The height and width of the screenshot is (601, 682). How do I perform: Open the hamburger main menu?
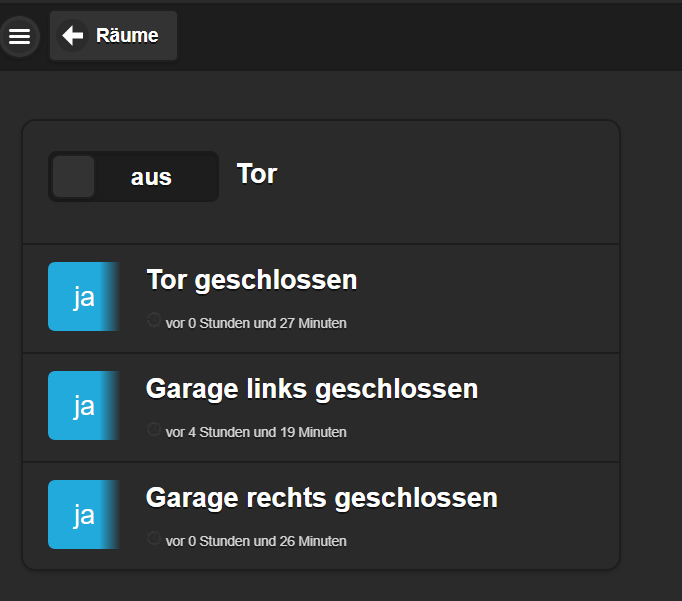click(19, 37)
